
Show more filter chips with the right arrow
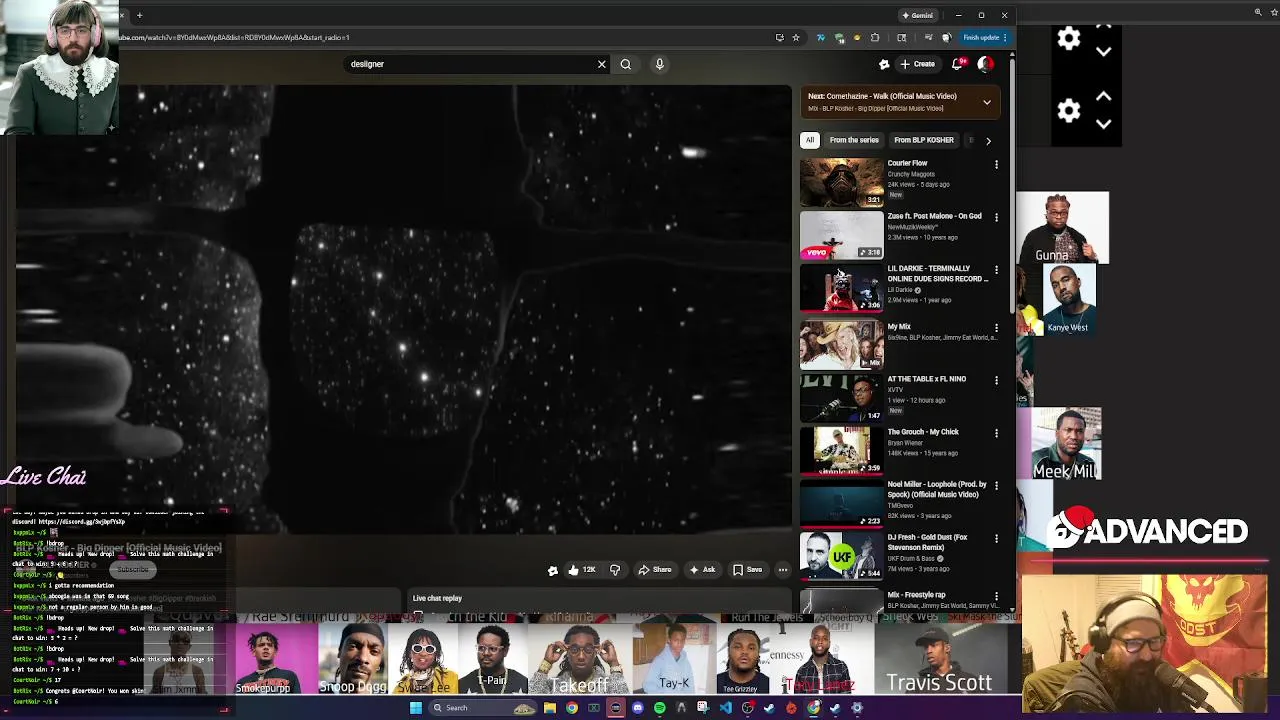(988, 141)
